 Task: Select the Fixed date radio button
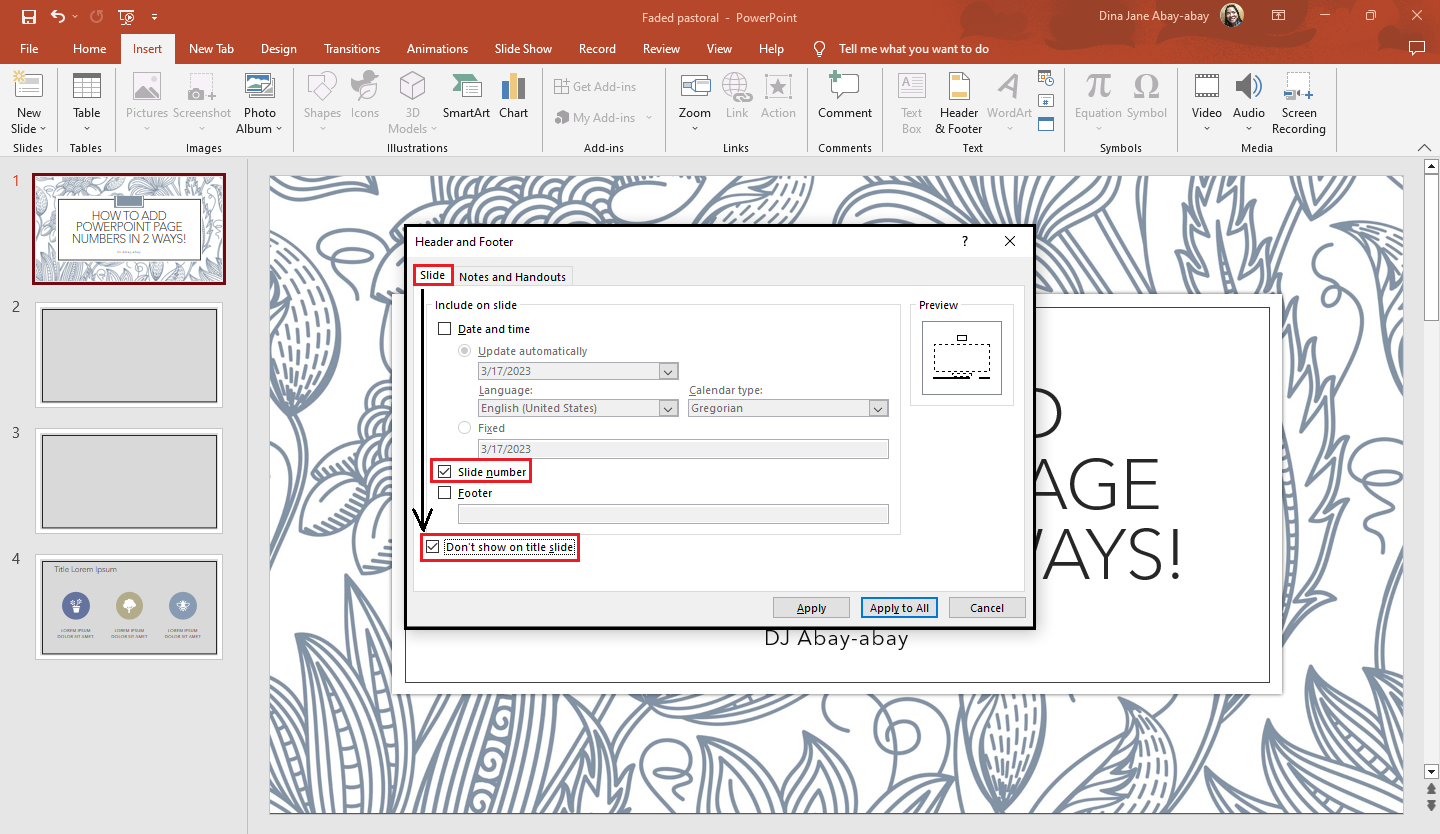pyautogui.click(x=464, y=427)
